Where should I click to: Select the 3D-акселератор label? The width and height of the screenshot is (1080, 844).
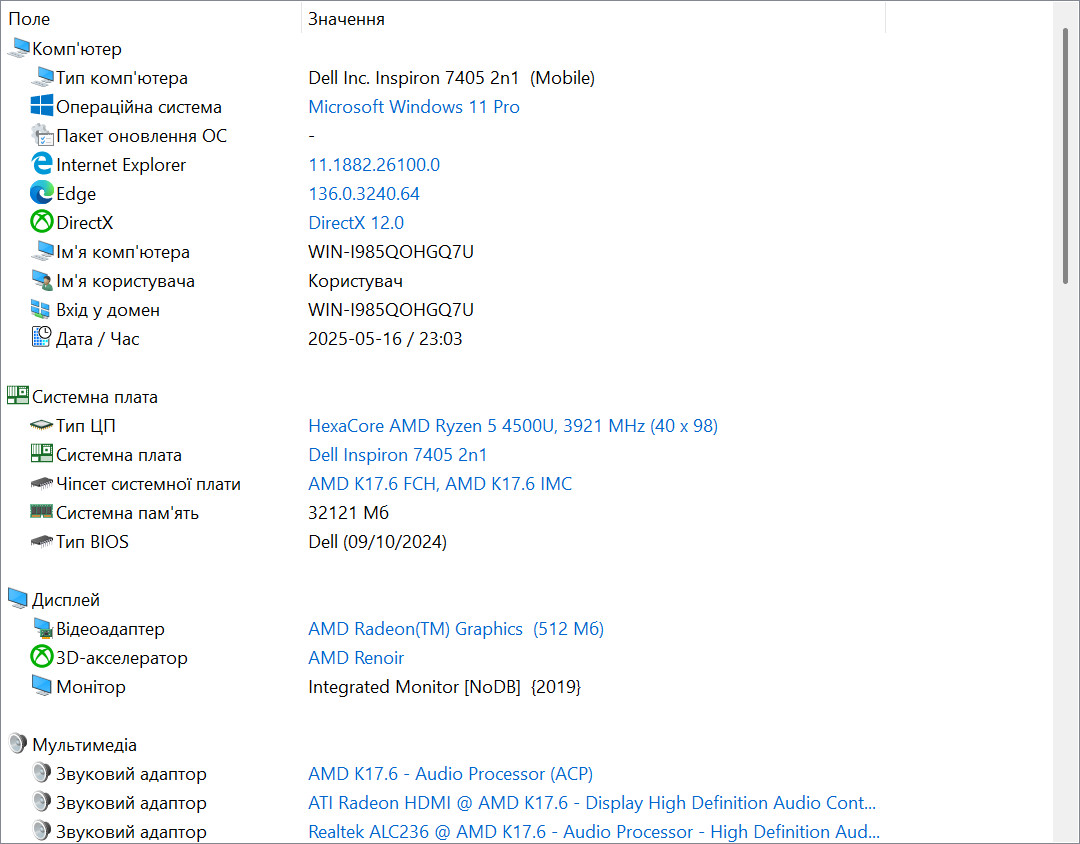[x=122, y=657]
